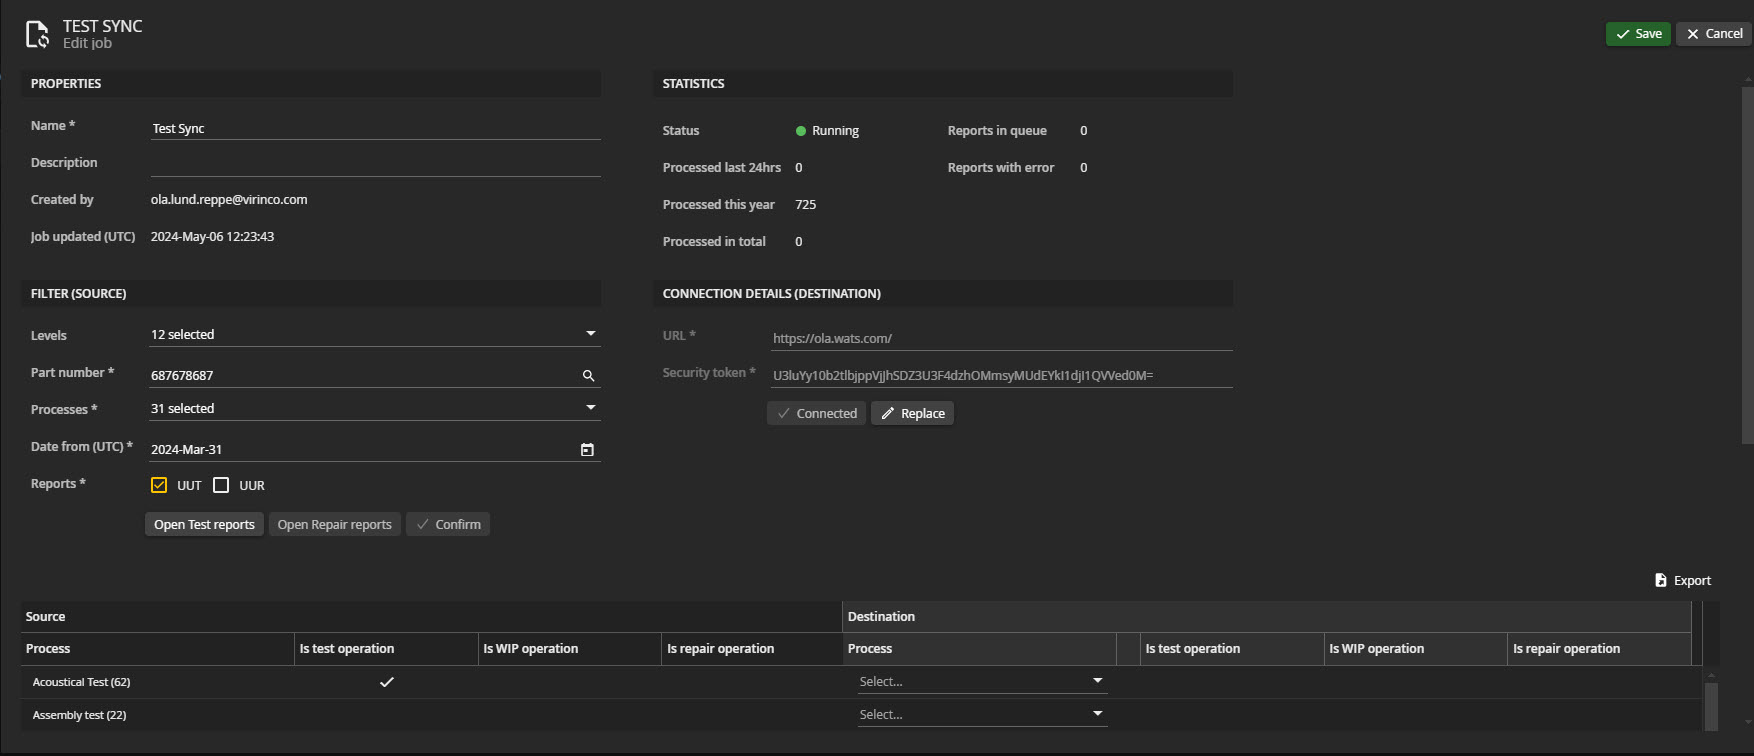This screenshot has height=756, width=1754.
Task: Click the pencil icon on Replace button
Action: point(888,414)
